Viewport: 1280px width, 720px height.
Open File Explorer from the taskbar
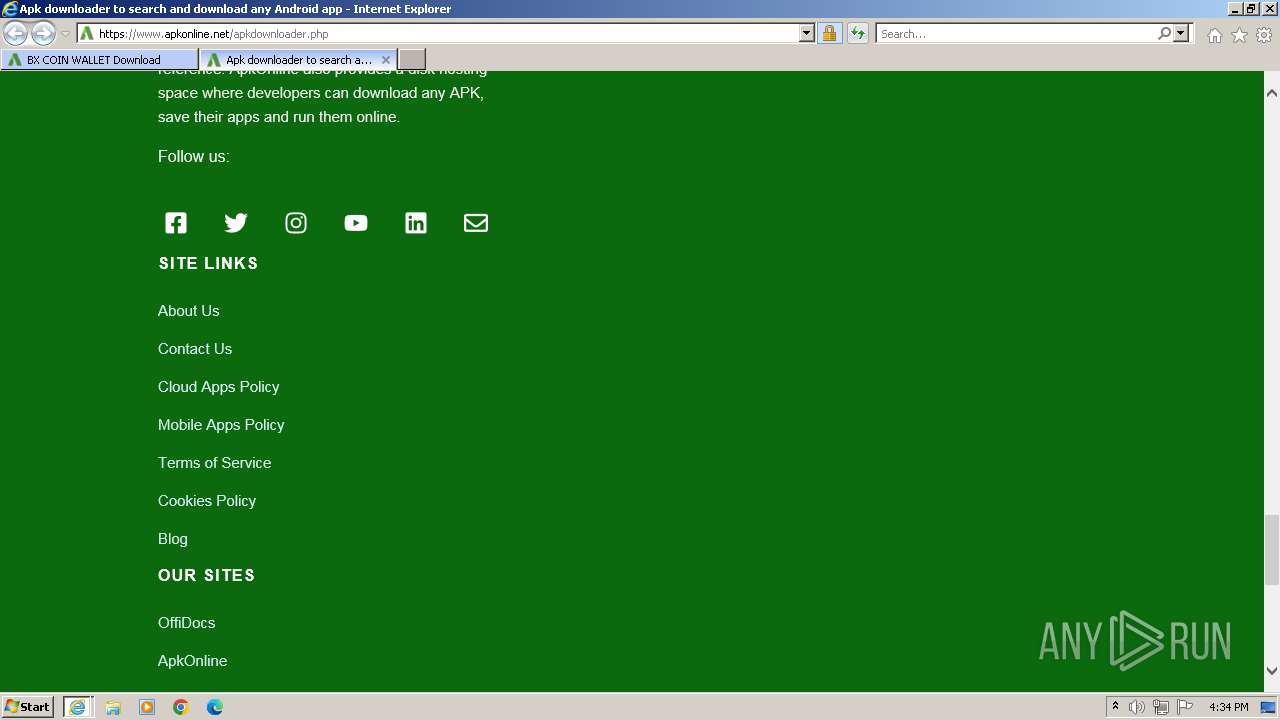113,707
